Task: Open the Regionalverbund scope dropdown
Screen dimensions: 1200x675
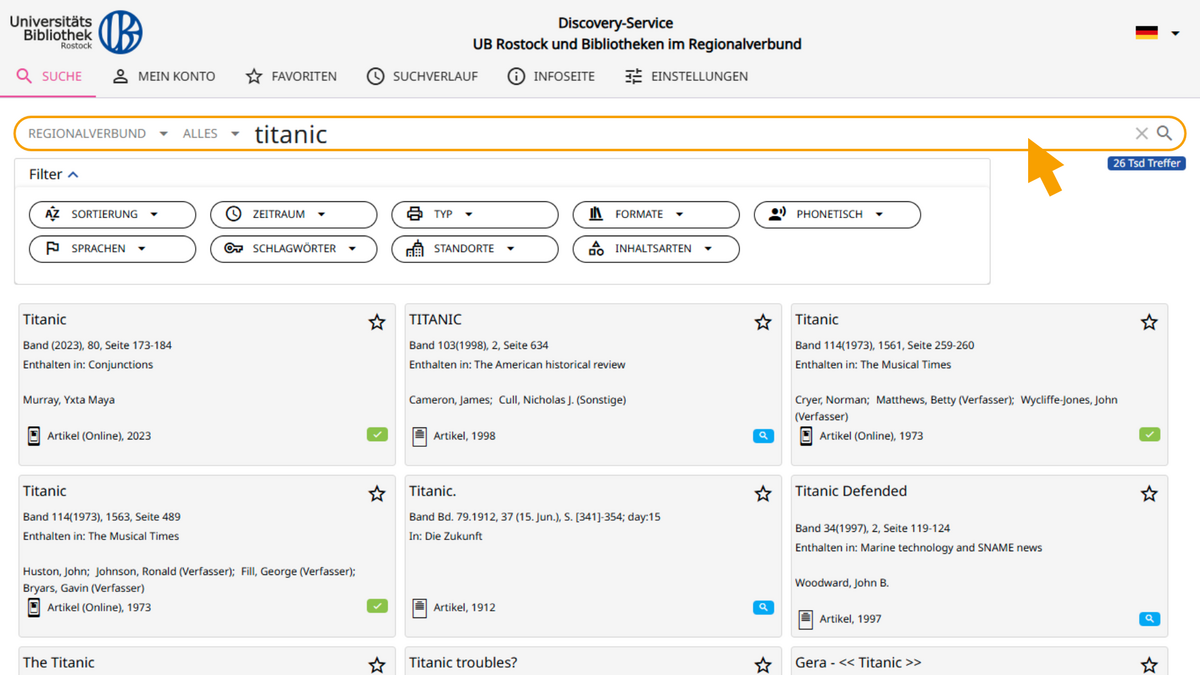Action: point(98,133)
